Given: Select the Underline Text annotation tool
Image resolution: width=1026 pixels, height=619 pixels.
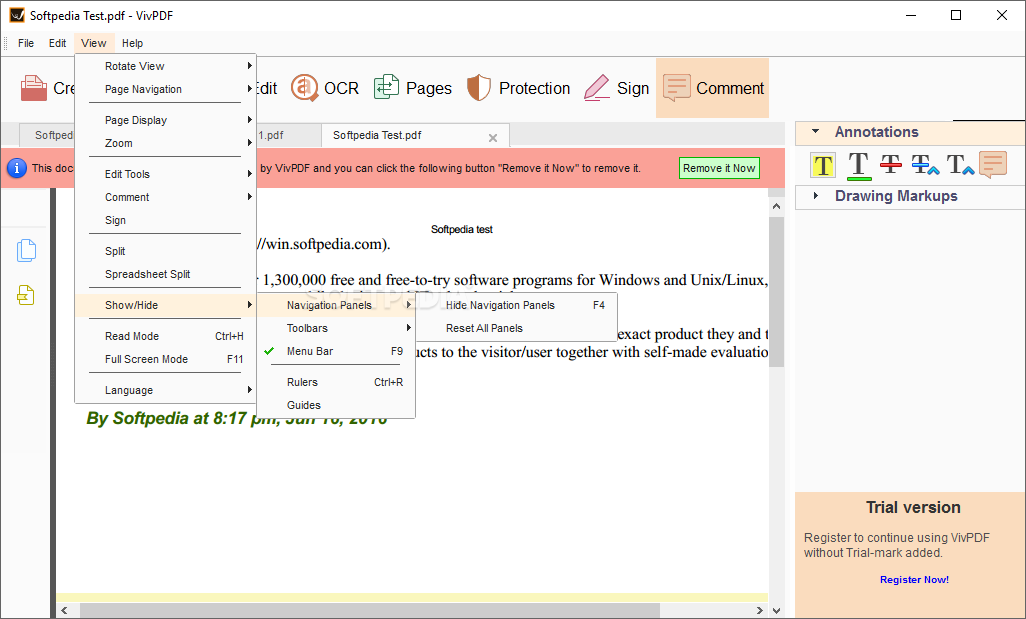Looking at the screenshot, I should pos(858,166).
